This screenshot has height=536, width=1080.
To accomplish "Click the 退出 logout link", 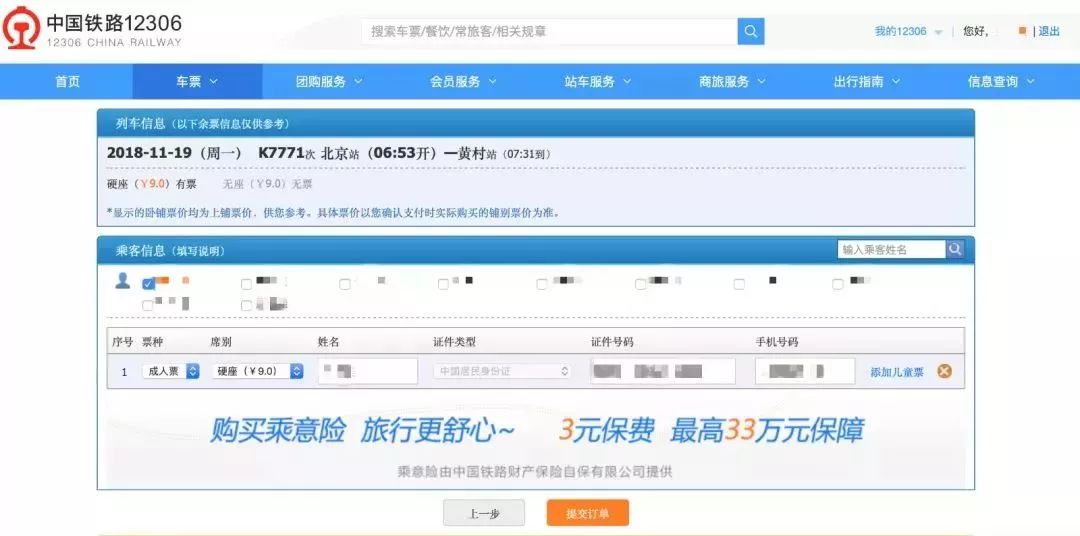I will (1049, 32).
